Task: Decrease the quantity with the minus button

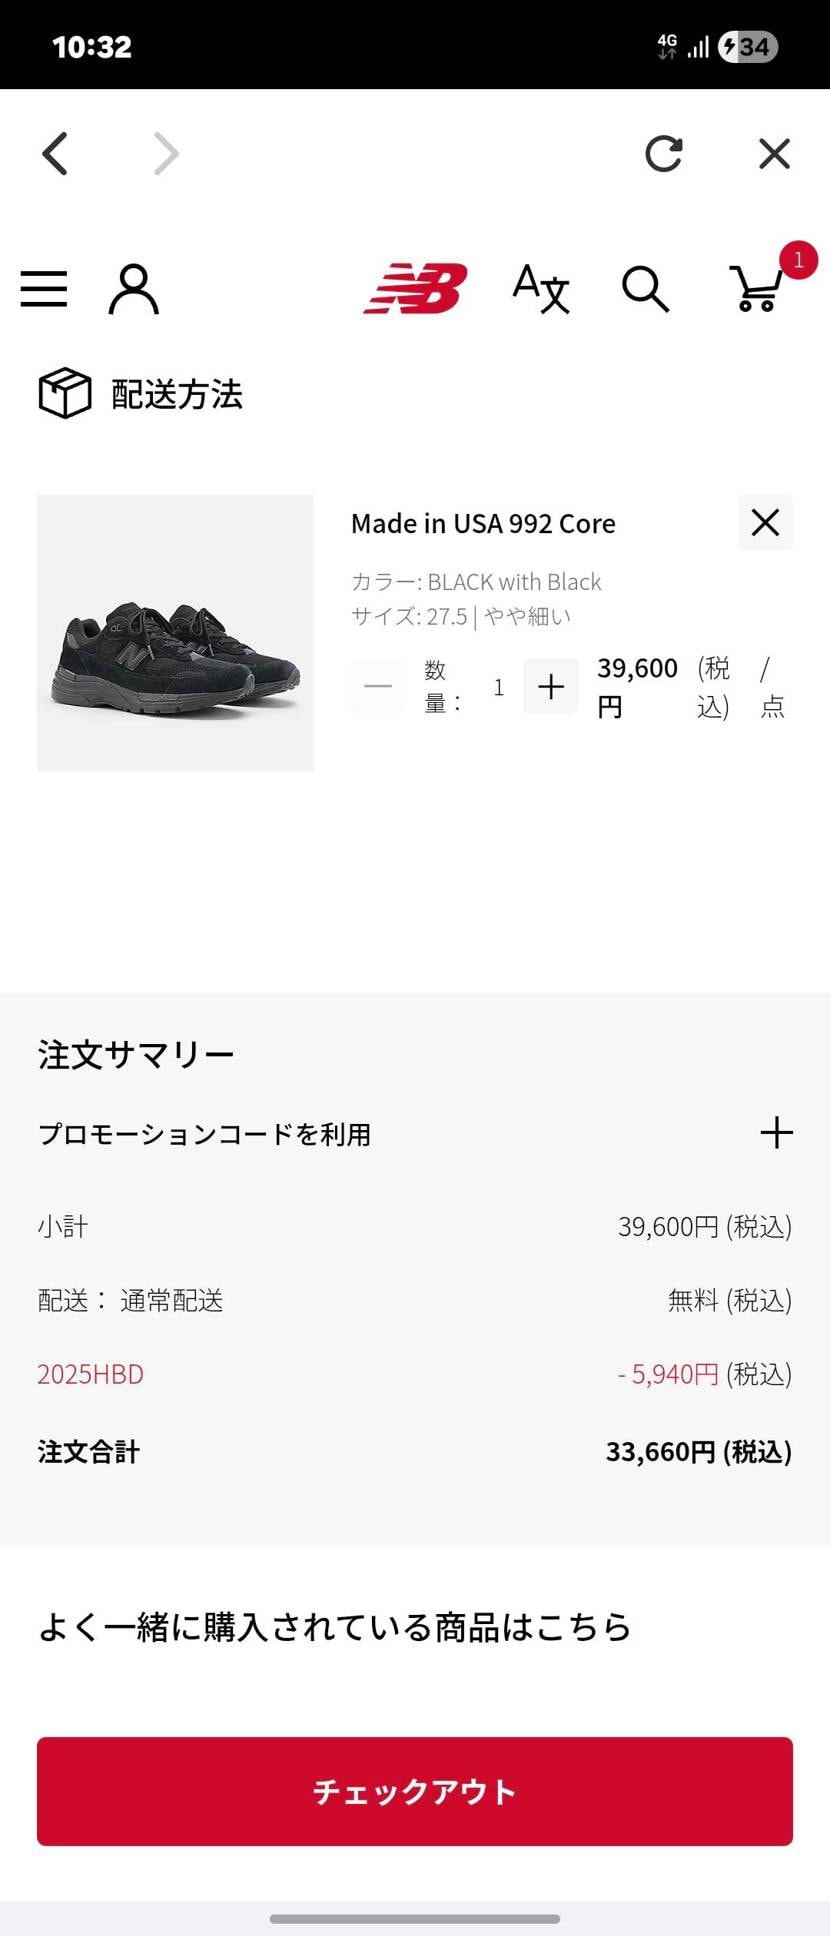Action: click(x=378, y=686)
